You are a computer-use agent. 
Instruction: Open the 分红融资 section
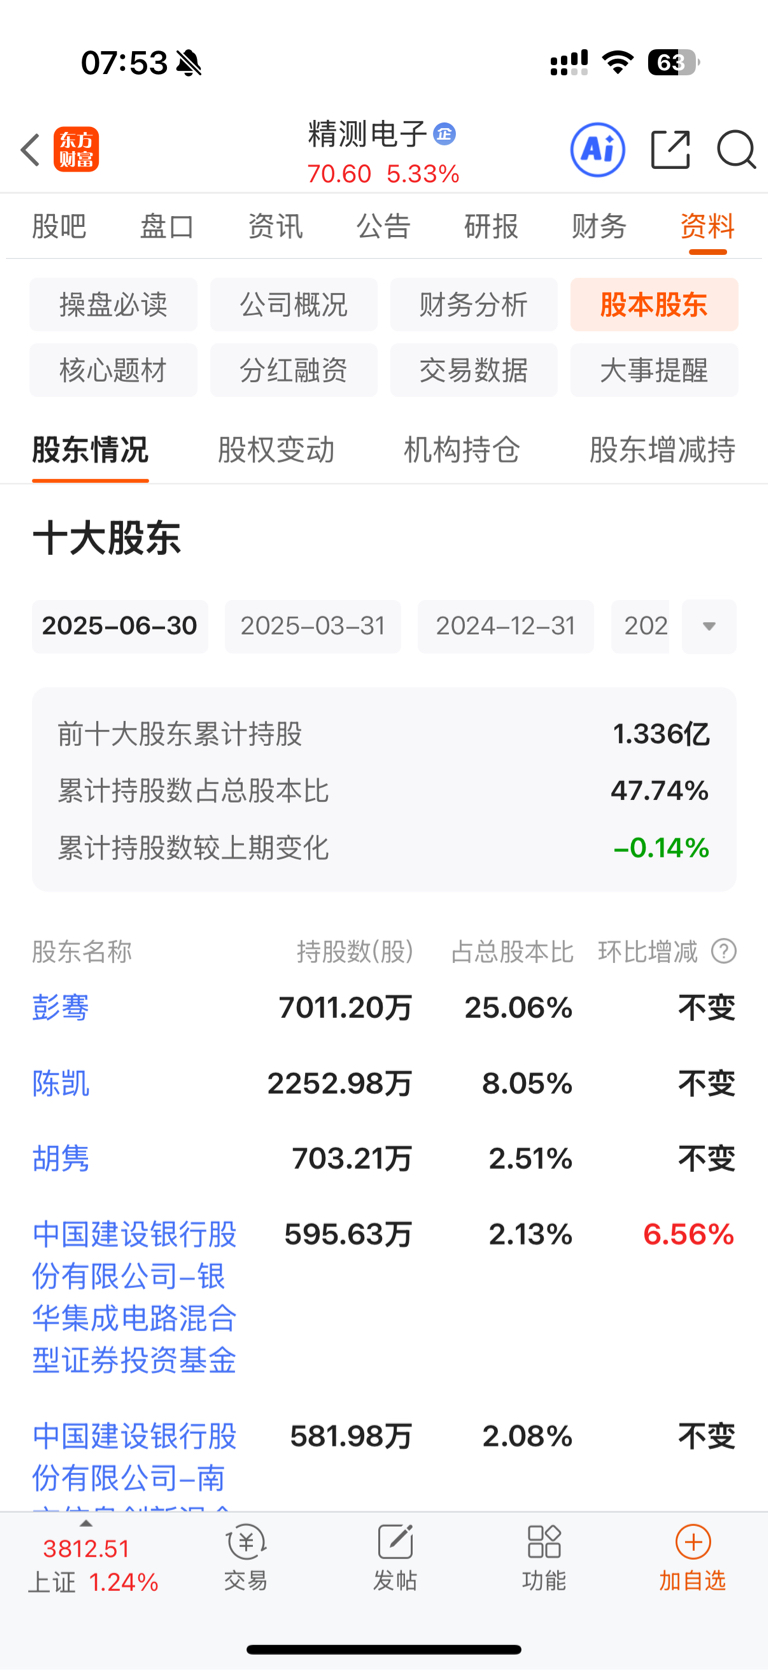click(293, 370)
